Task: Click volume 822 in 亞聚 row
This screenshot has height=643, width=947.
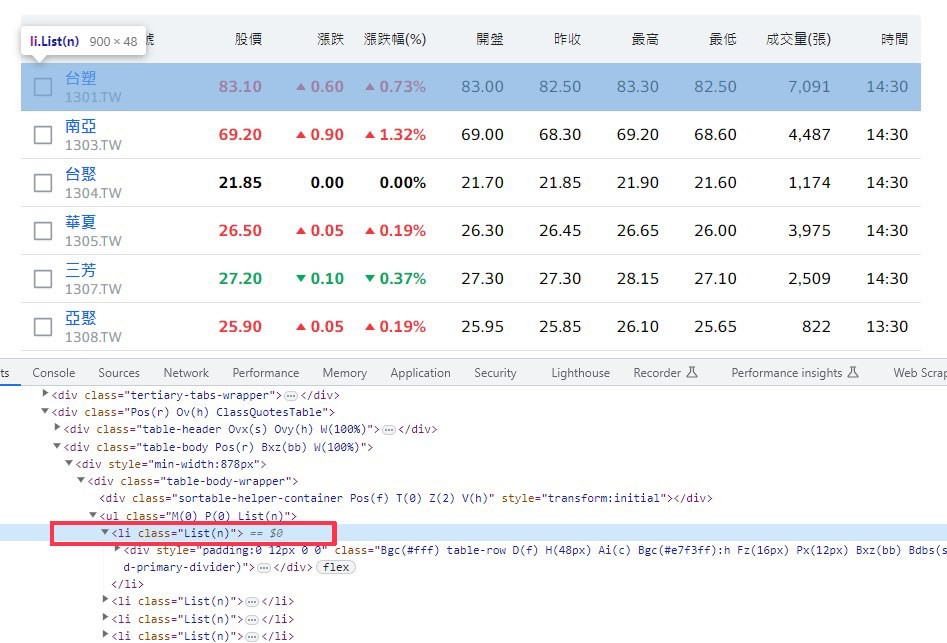Action: pyautogui.click(x=816, y=327)
